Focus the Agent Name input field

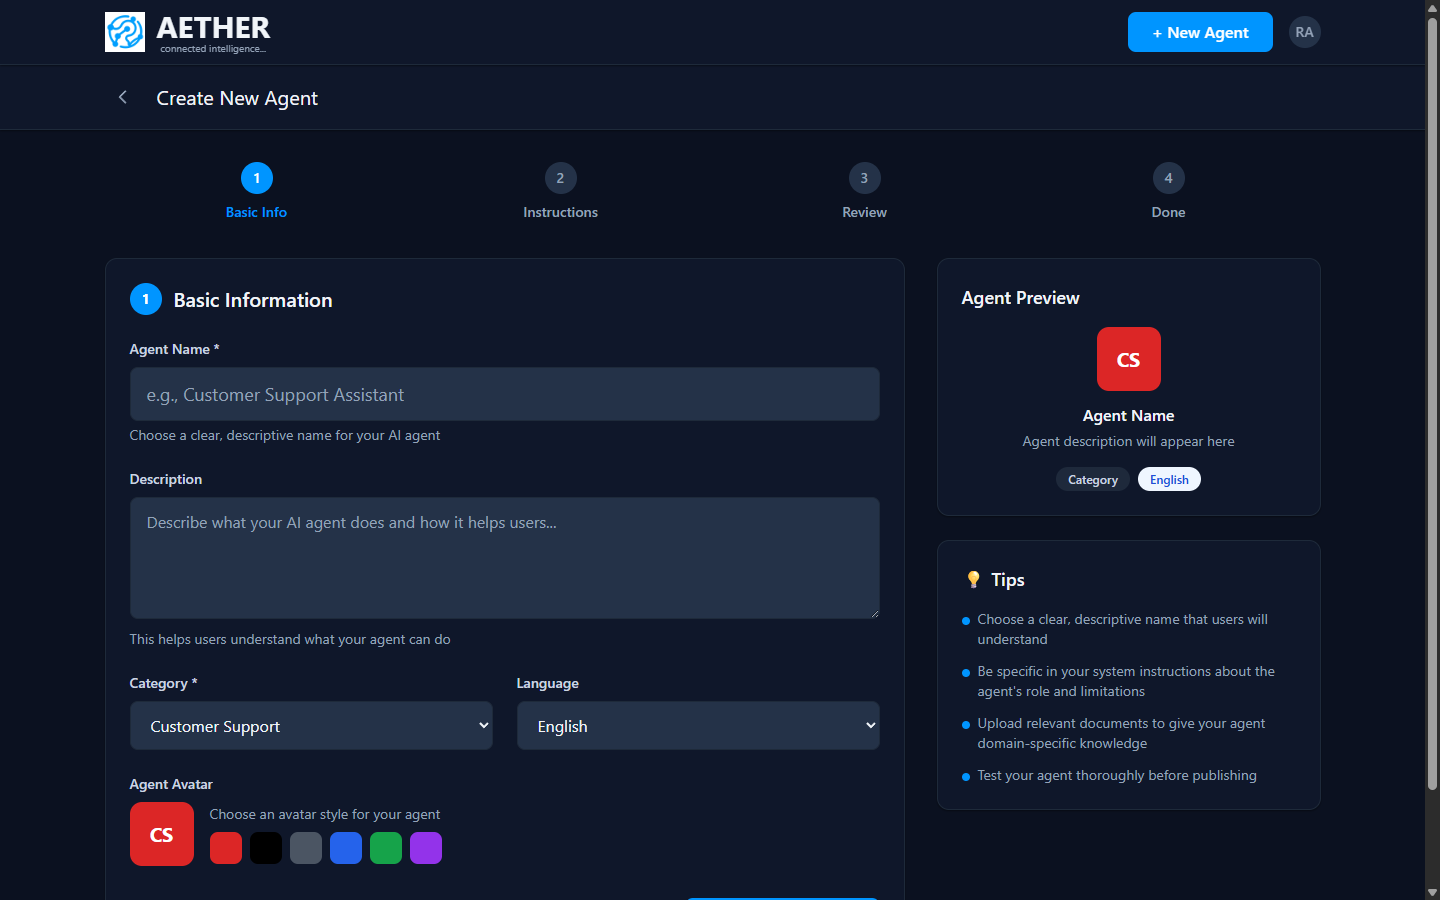[505, 394]
